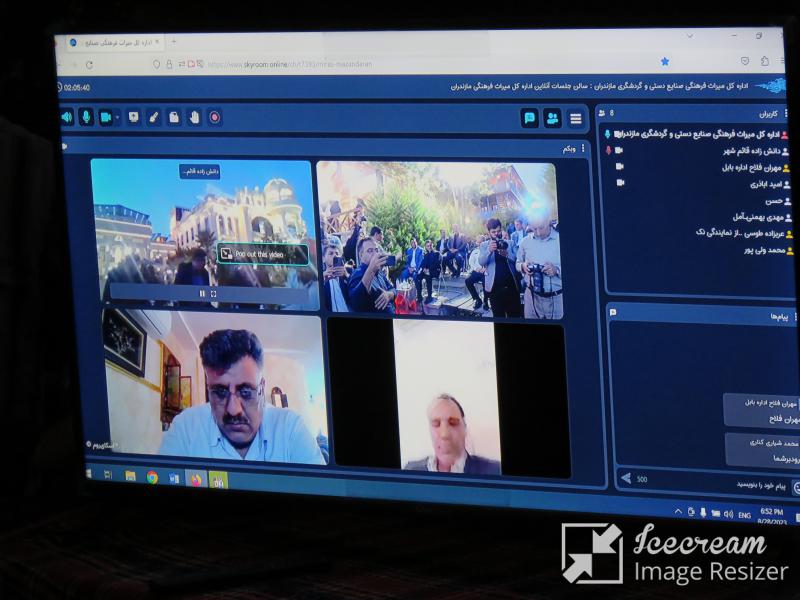Reload the page with the refresh icon

[x=89, y=65]
